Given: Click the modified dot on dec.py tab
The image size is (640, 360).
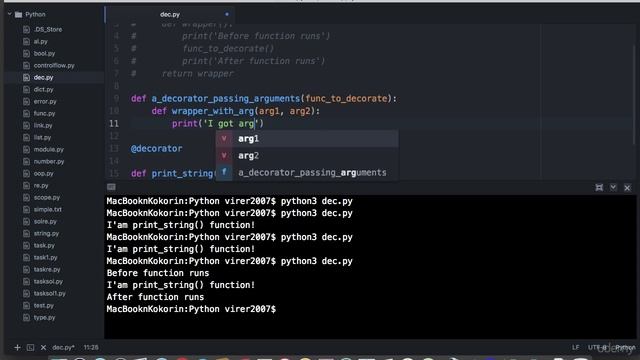Looking at the screenshot, I should (227, 14).
